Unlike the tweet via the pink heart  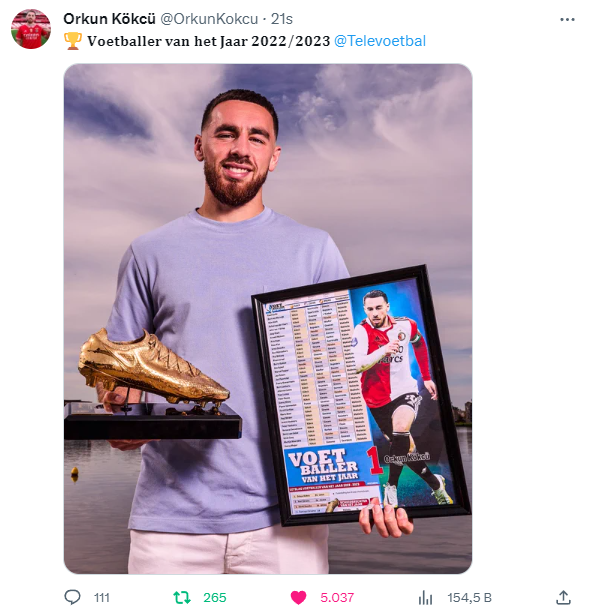pyautogui.click(x=298, y=598)
